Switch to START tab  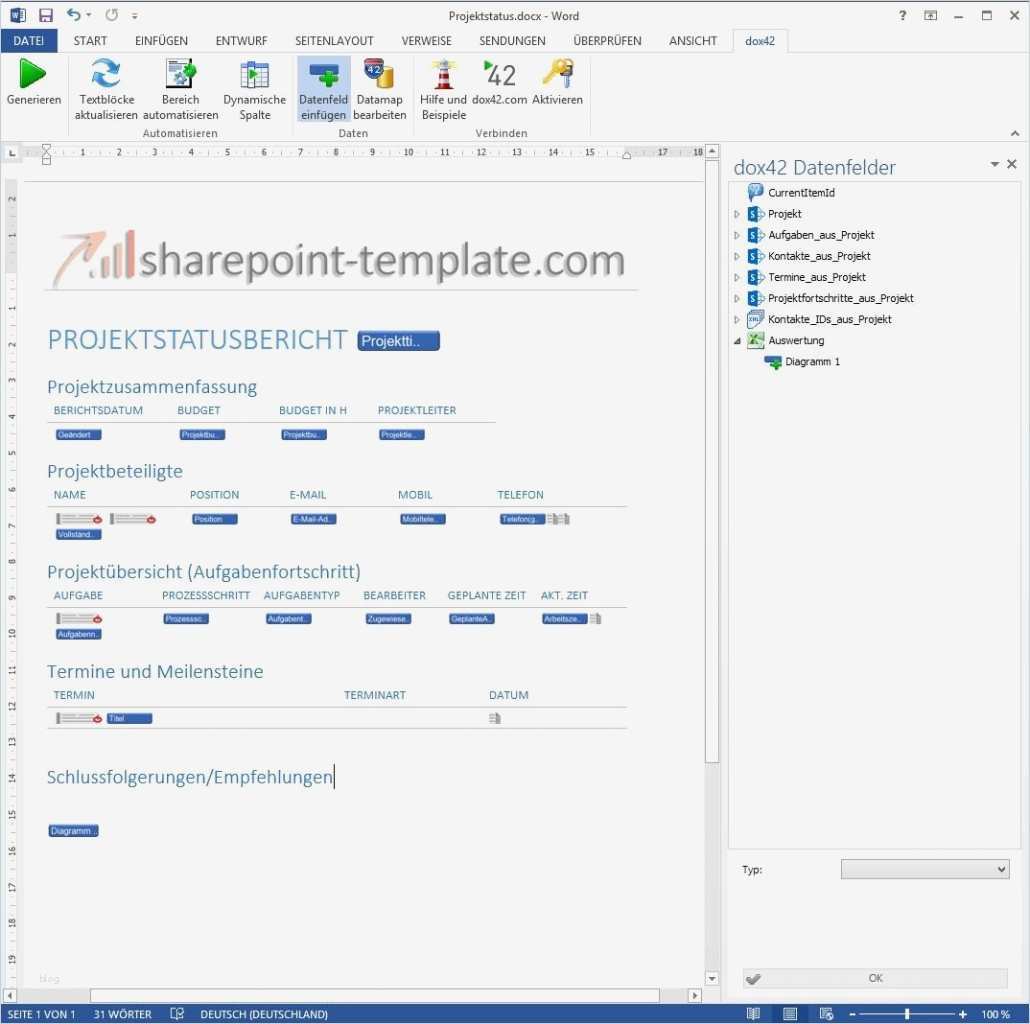tap(90, 41)
